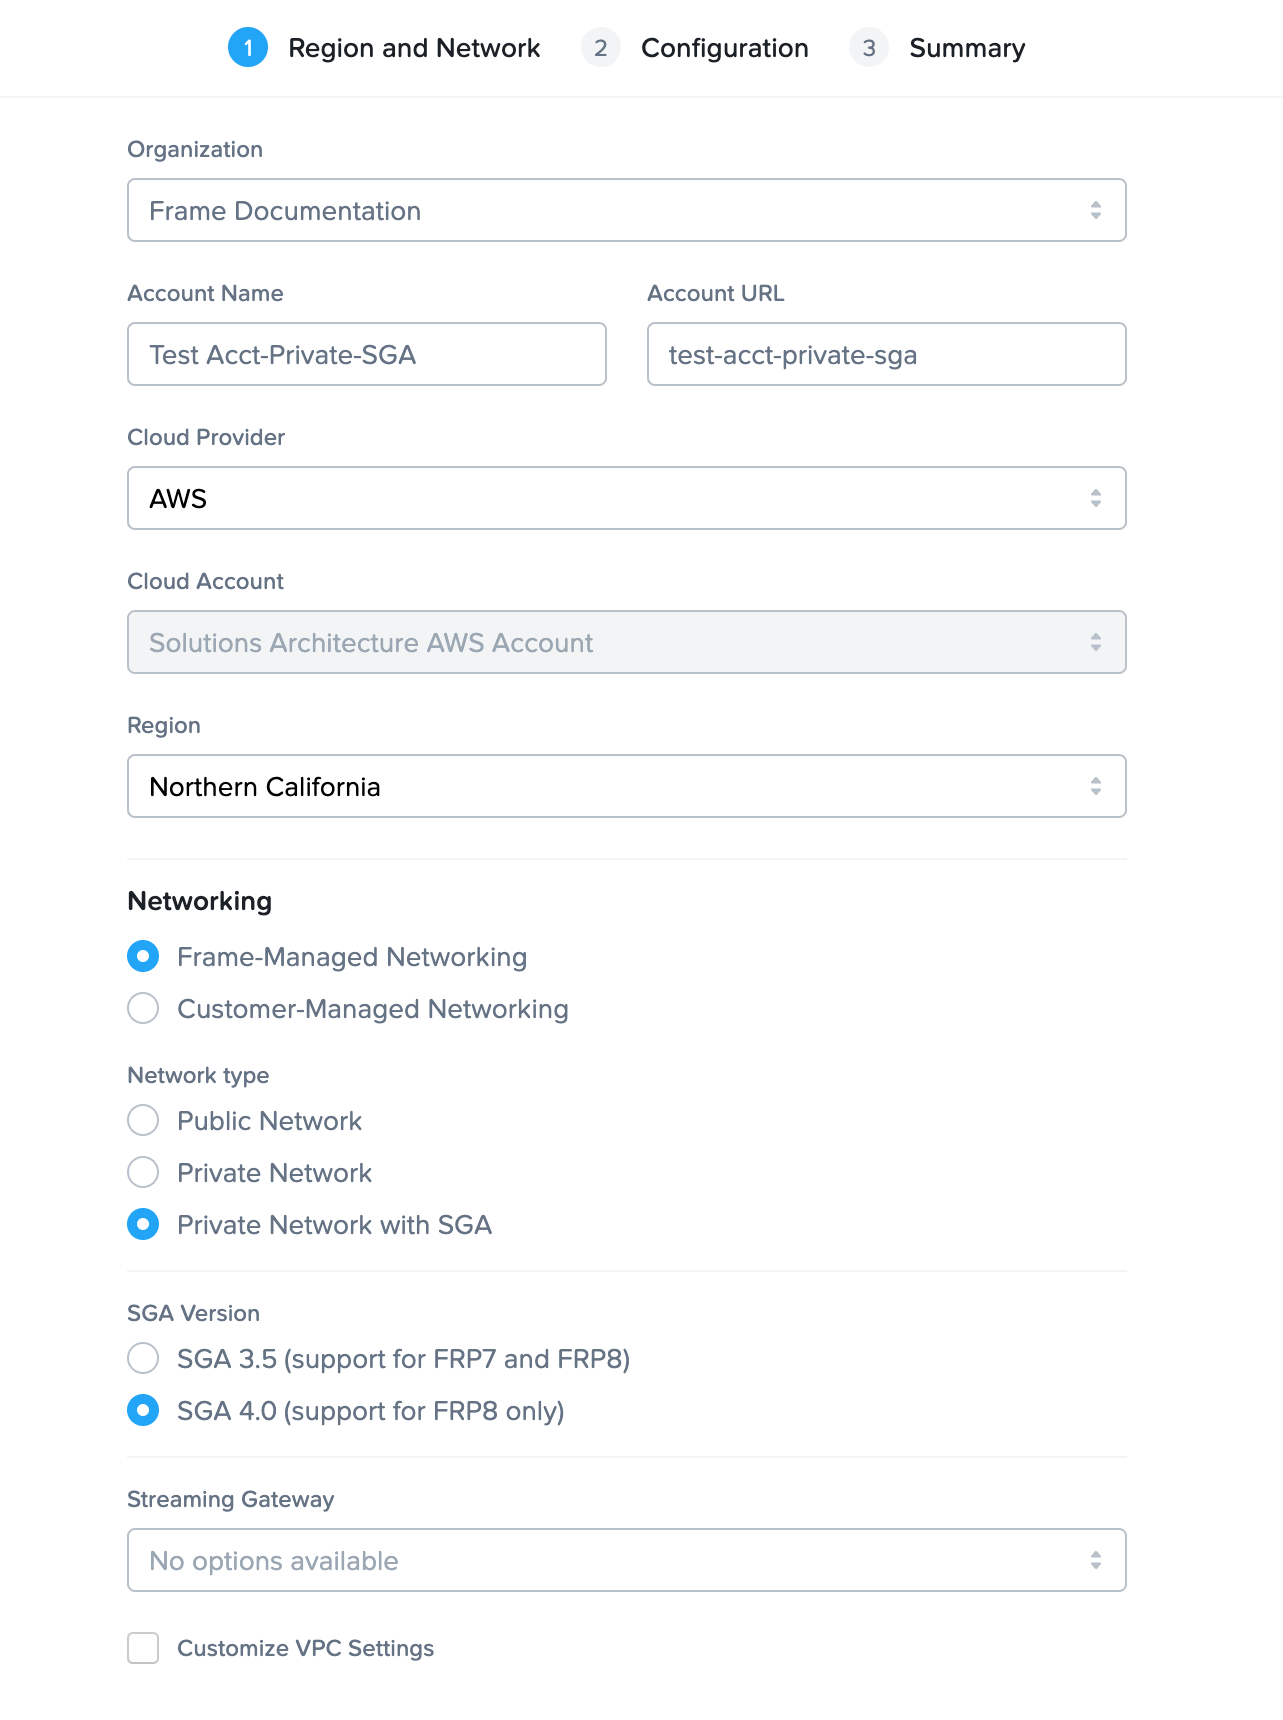Click the step 3 circle icon
The image size is (1283, 1720).
(868, 48)
